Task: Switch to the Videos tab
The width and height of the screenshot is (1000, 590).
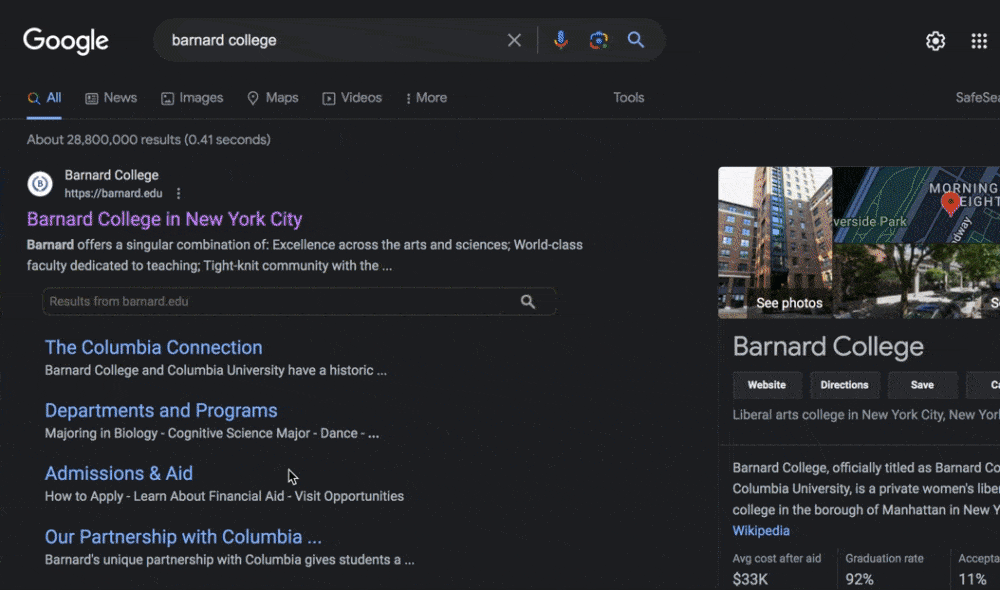Action: point(352,98)
